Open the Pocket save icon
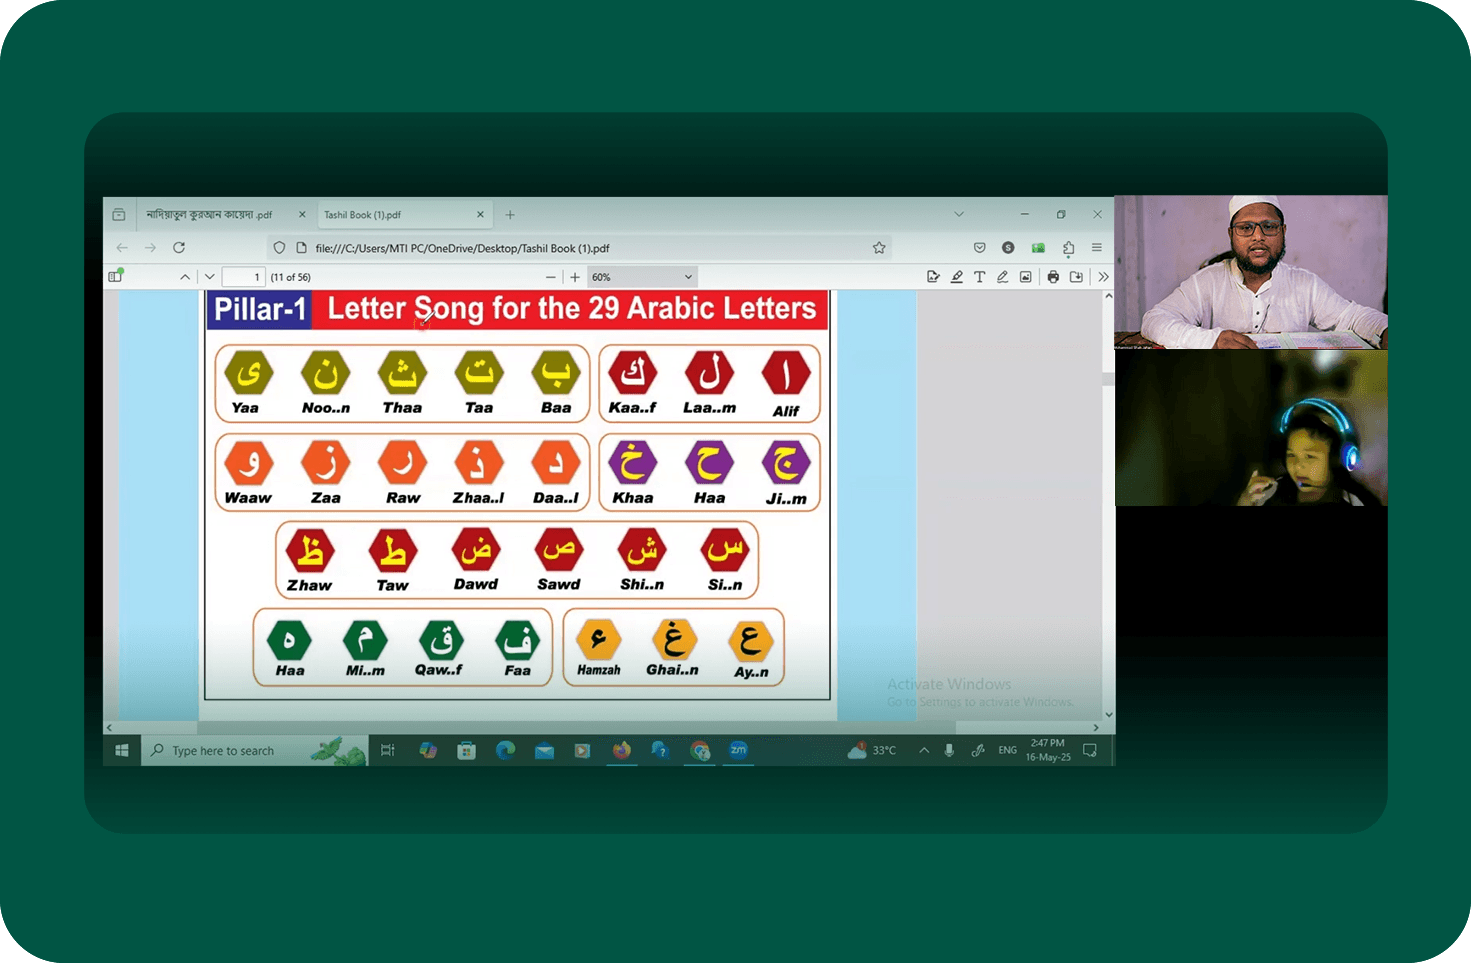Screen dimensions: 1471x963 (979, 248)
